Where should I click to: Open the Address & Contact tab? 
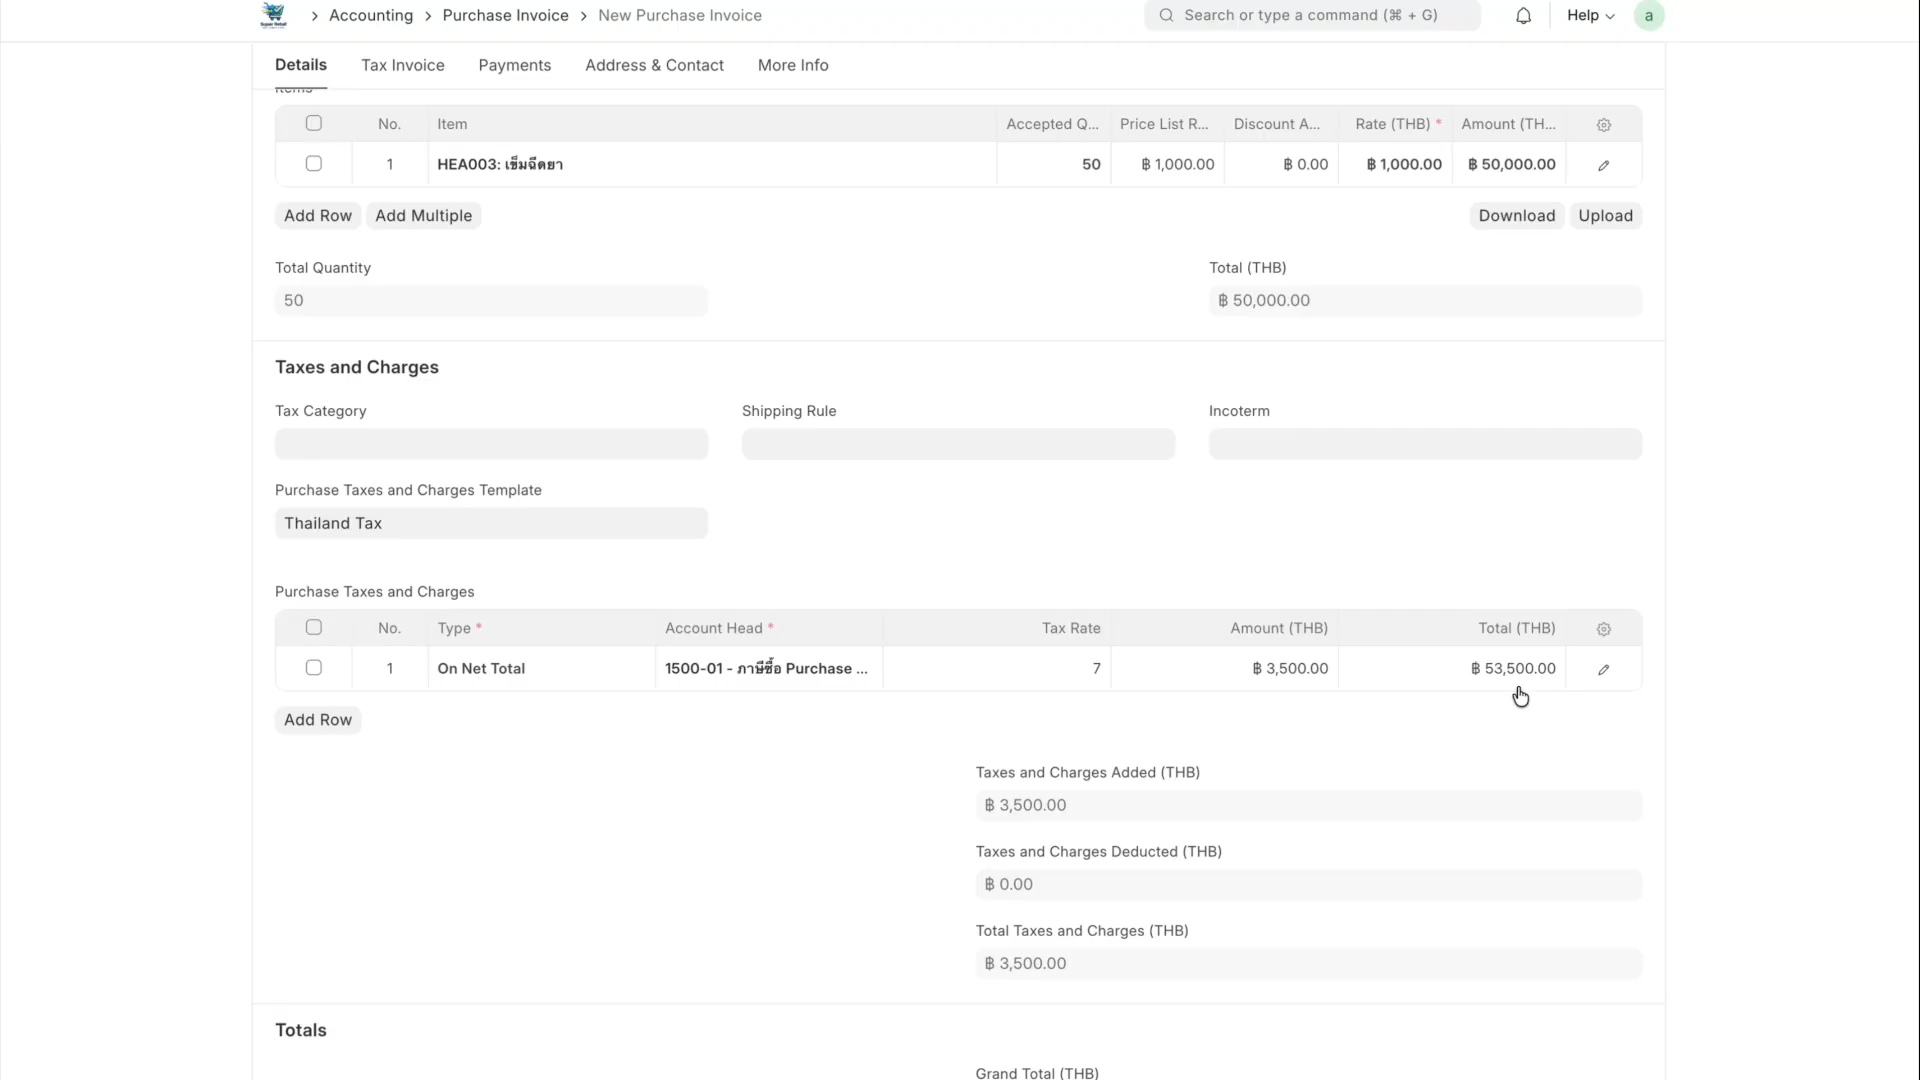(x=654, y=65)
